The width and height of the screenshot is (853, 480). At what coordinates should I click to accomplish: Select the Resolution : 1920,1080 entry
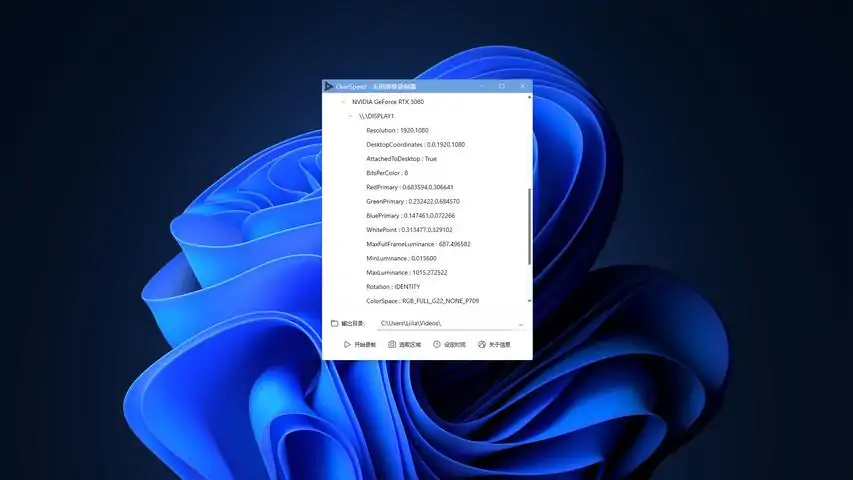pos(397,130)
